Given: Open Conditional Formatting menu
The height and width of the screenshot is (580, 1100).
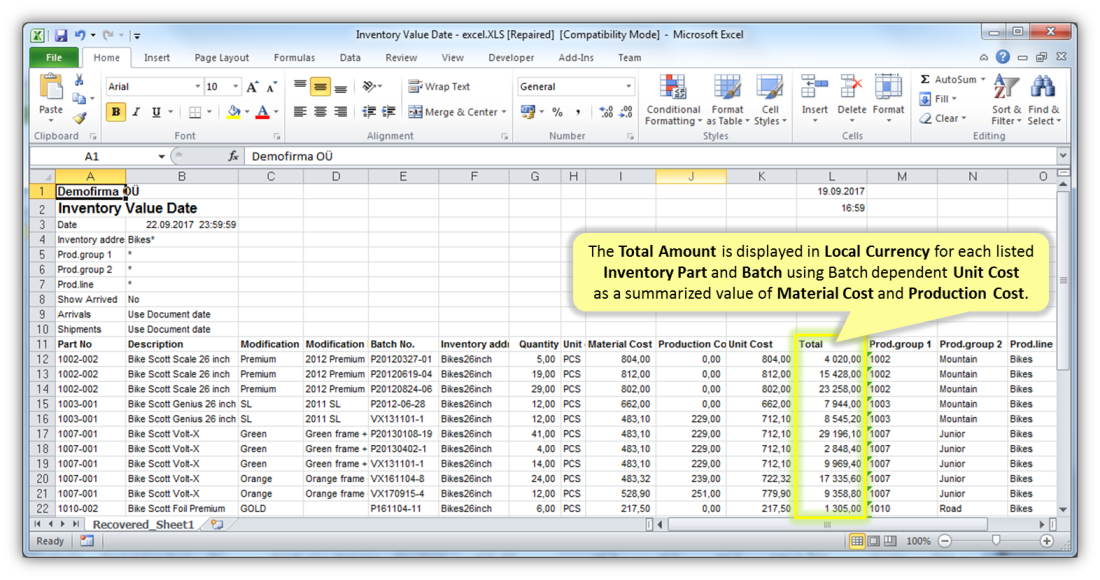Looking at the screenshot, I should pos(673,100).
